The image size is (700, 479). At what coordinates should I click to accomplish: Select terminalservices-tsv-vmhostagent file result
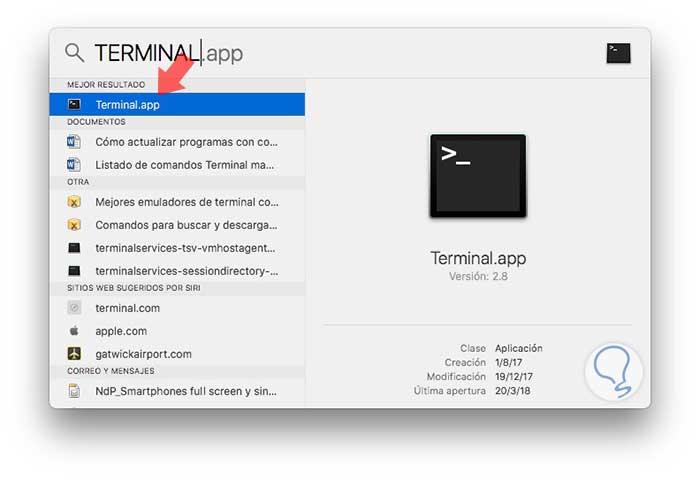pos(177,248)
